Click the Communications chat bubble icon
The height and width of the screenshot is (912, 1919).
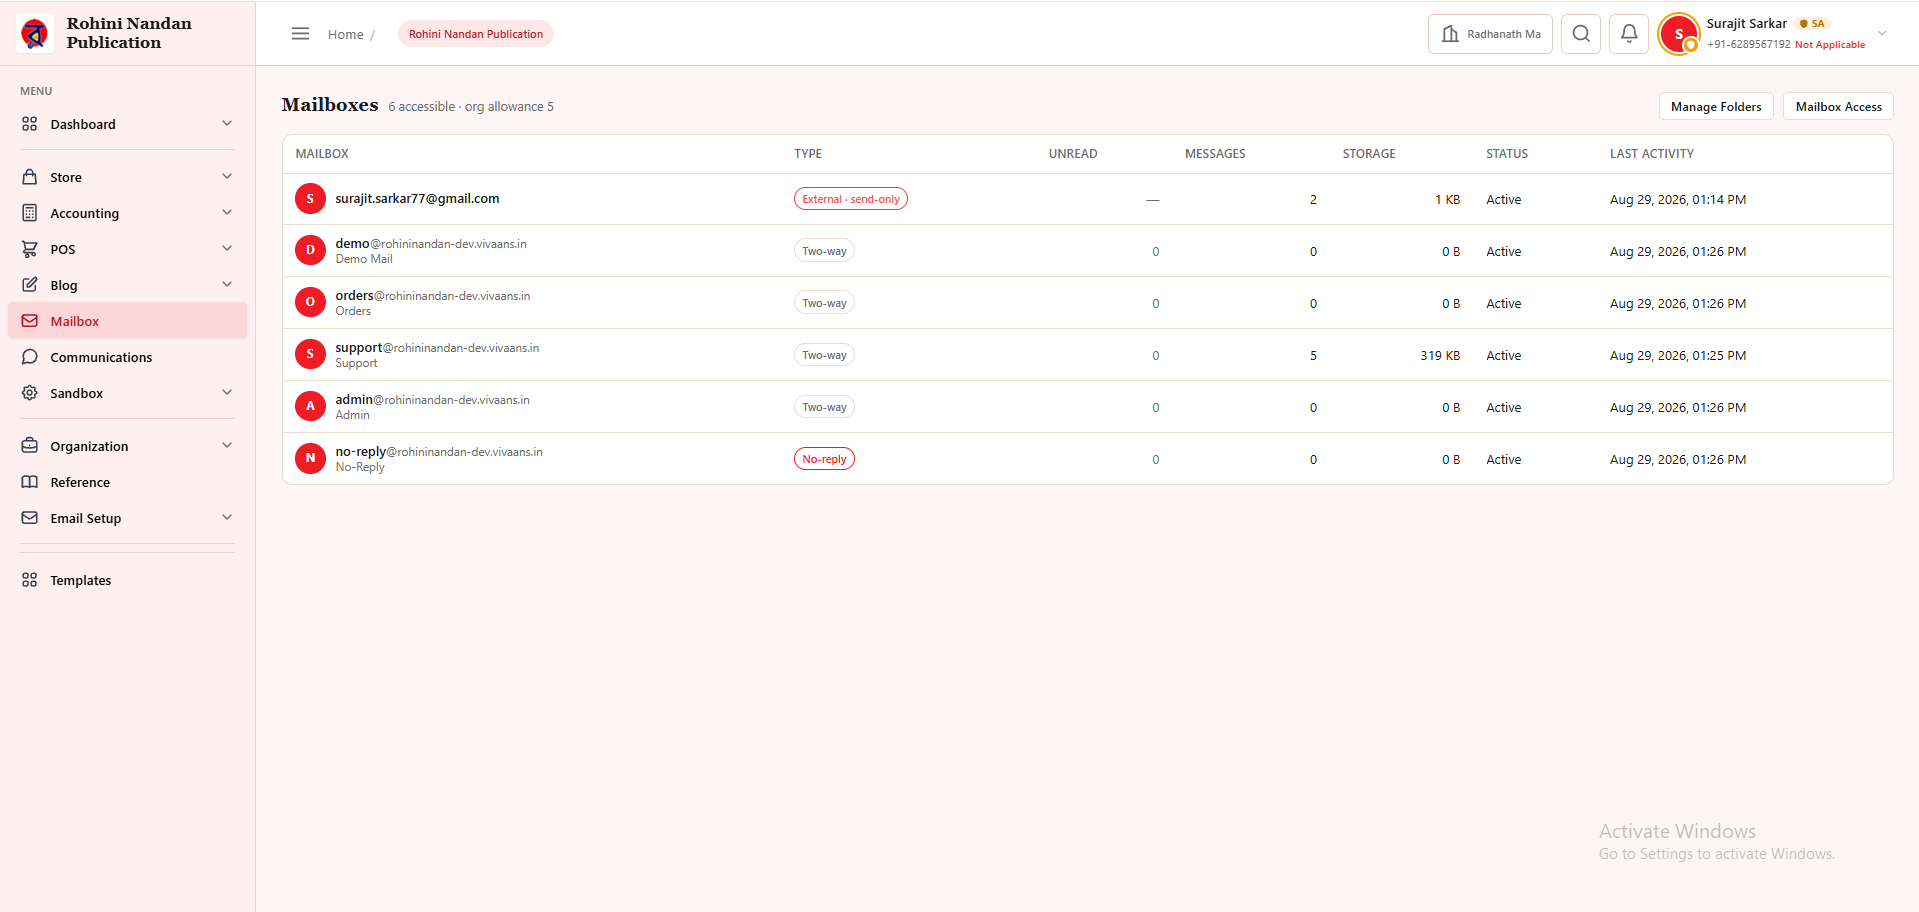coord(30,357)
